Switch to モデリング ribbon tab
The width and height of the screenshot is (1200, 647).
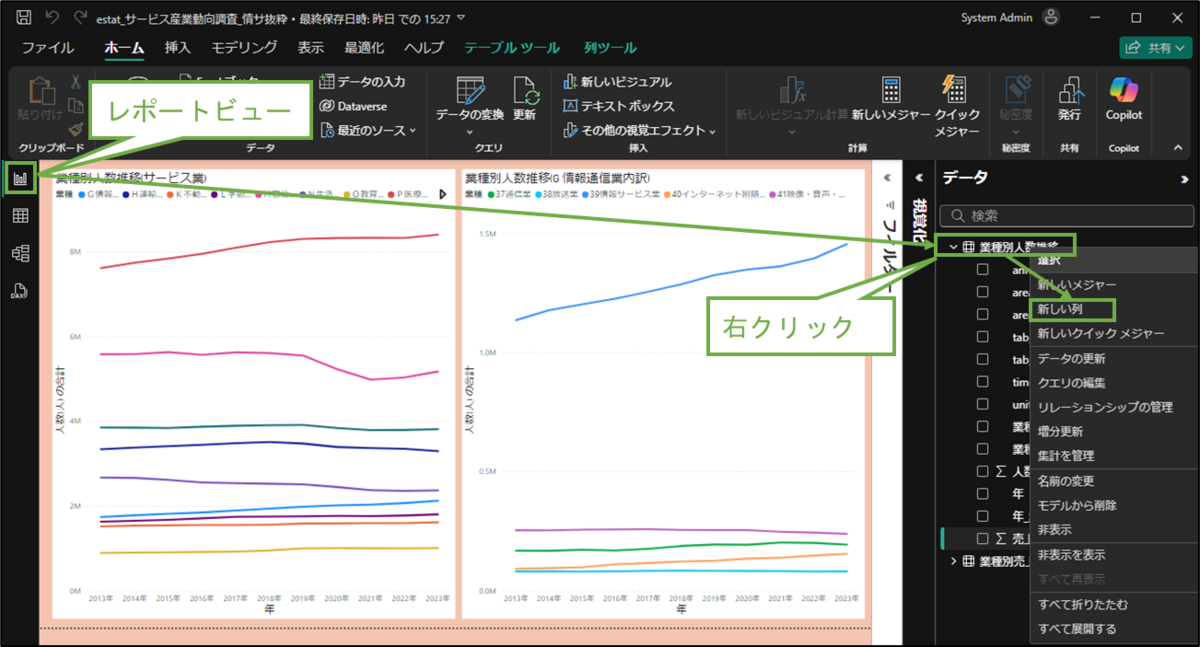point(244,47)
